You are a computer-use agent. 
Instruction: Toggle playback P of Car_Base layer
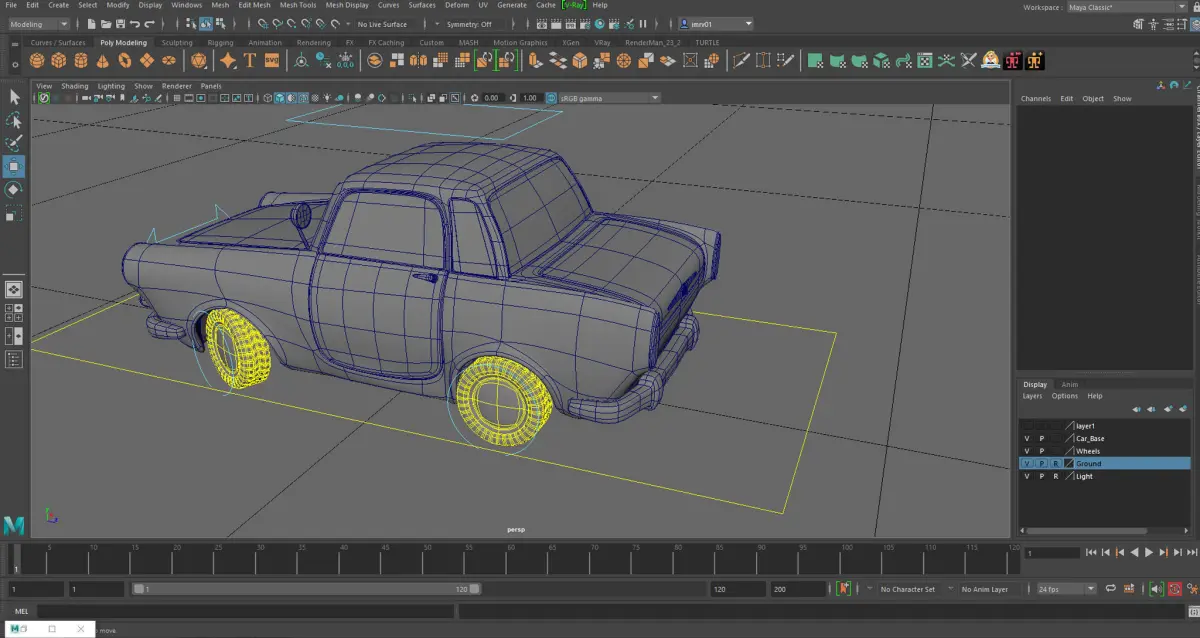(1041, 438)
